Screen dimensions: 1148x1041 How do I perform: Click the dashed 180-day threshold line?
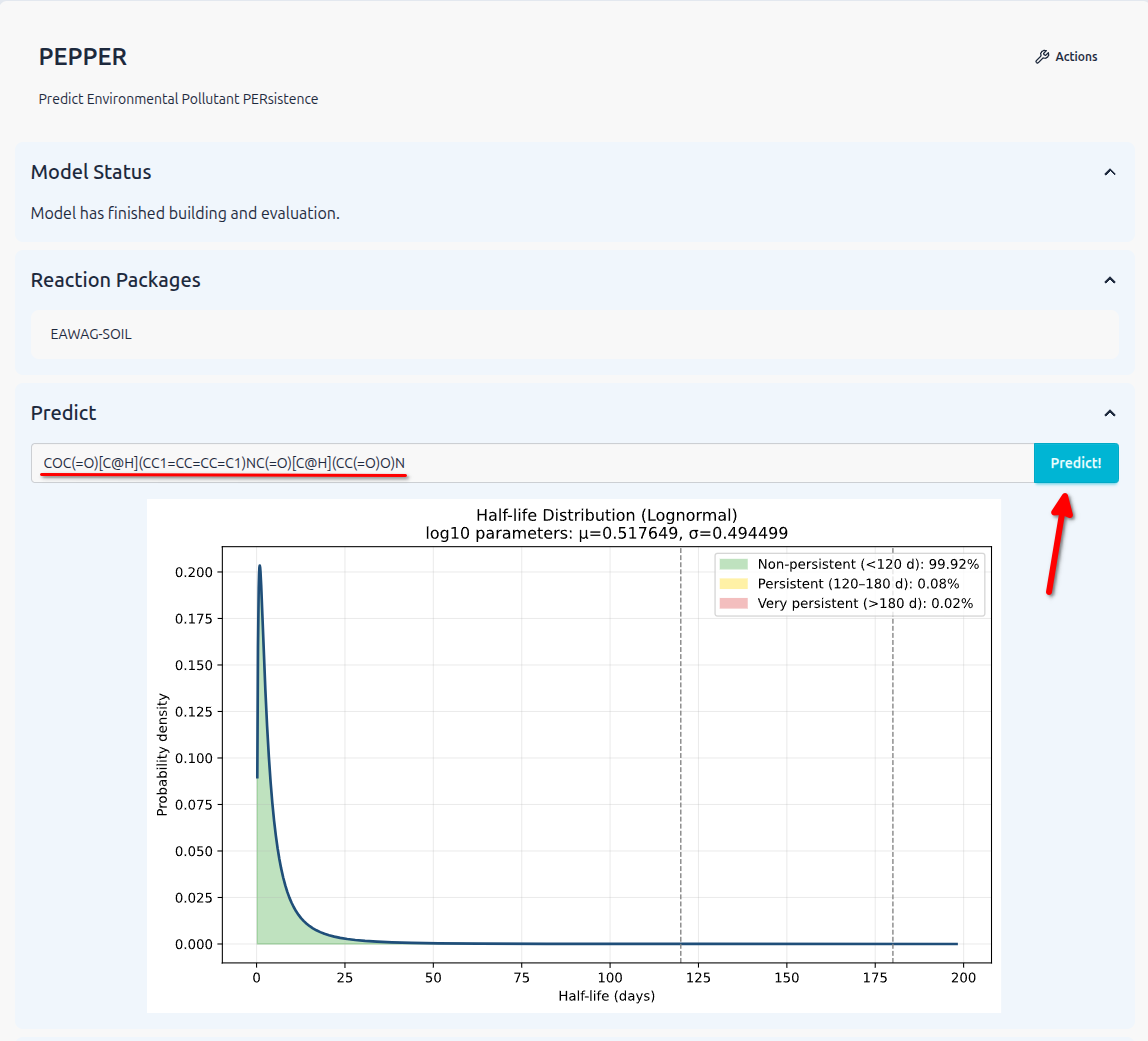tap(893, 760)
